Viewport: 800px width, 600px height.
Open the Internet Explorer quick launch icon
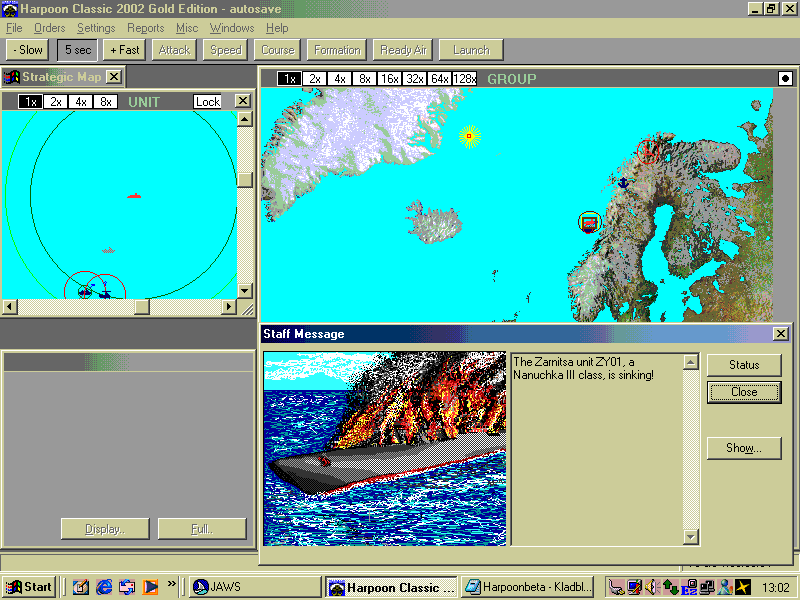point(104,587)
